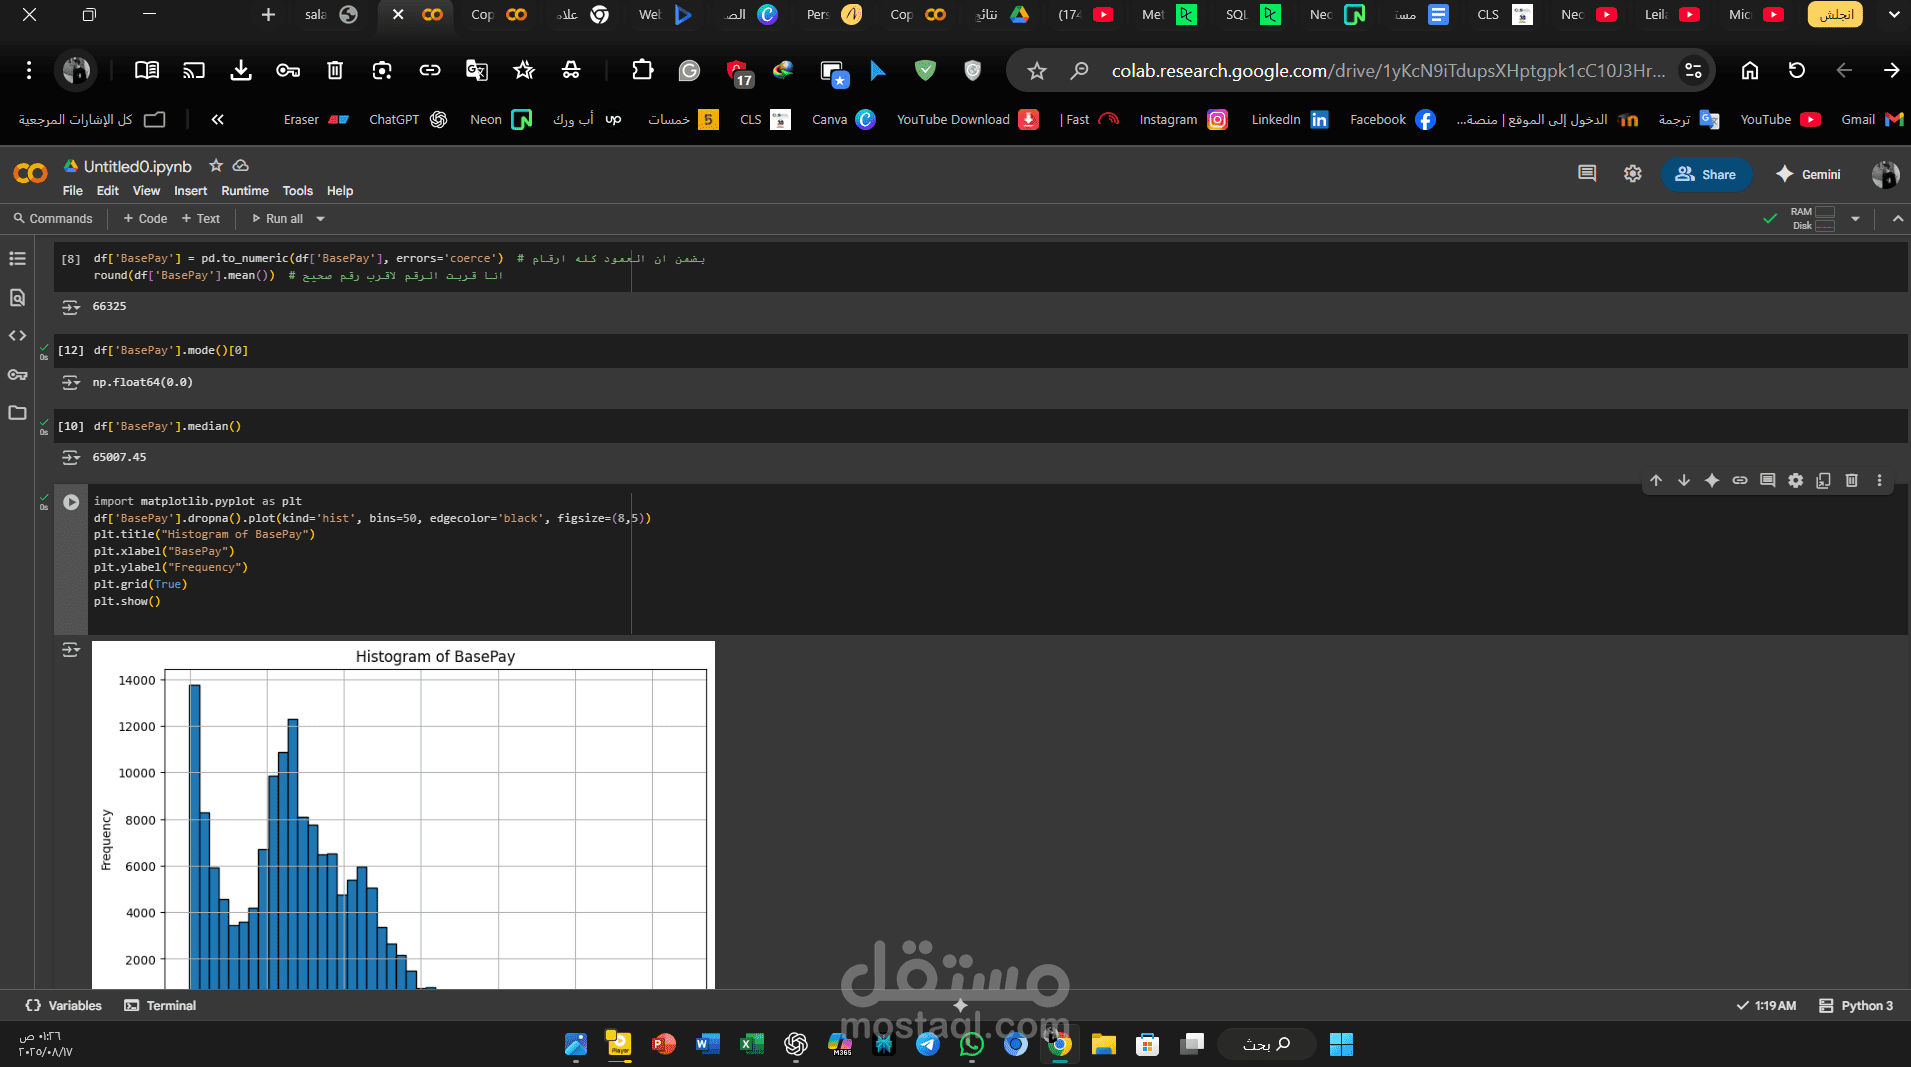This screenshot has height=1067, width=1911.
Task: Rename the Untitled0.ipynb notebook title
Action: (137, 167)
